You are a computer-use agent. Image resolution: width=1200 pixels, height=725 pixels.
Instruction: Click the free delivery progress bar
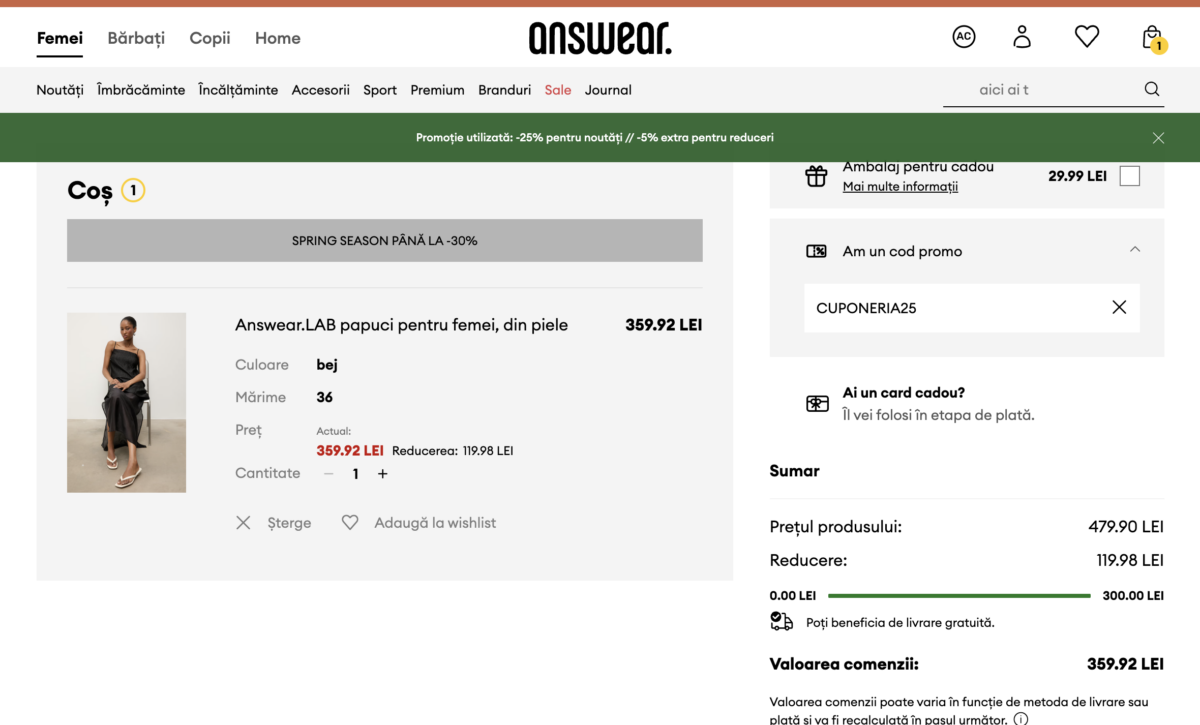coord(959,596)
